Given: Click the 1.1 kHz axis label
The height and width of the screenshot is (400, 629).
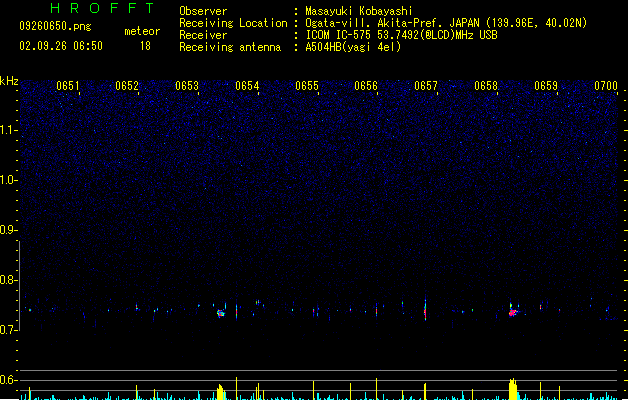Looking at the screenshot, I should click(x=9, y=130).
